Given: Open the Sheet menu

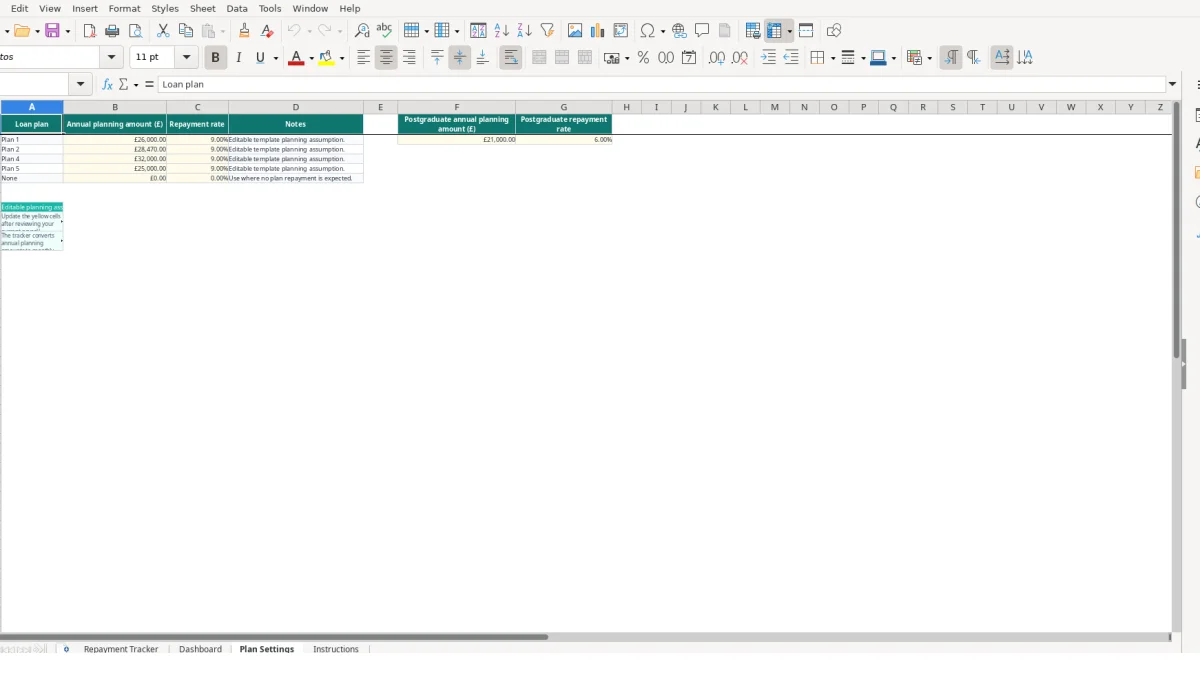Looking at the screenshot, I should 203,8.
